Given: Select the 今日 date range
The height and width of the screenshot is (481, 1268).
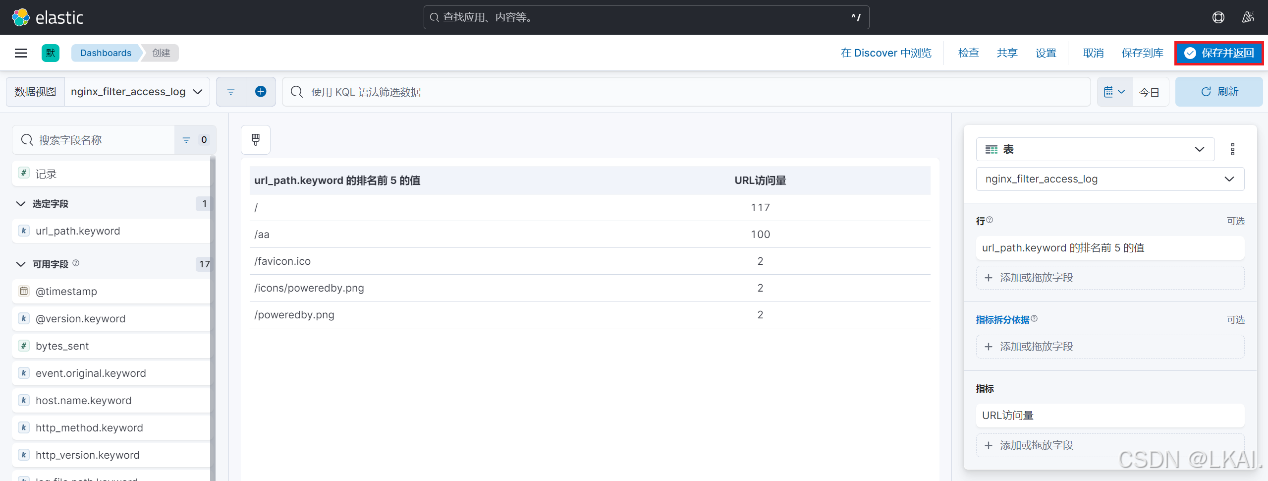Looking at the screenshot, I should point(1150,92).
